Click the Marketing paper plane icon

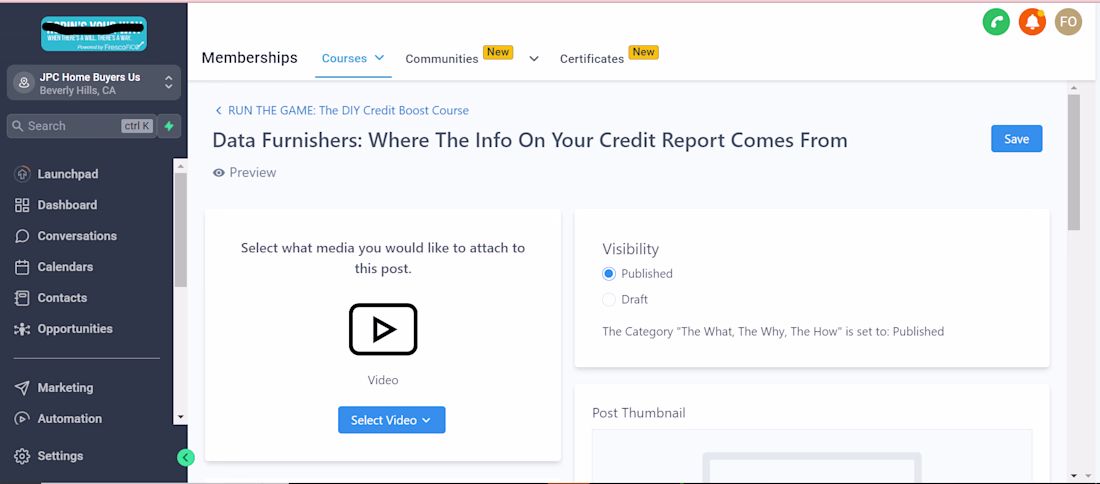click(x=22, y=387)
